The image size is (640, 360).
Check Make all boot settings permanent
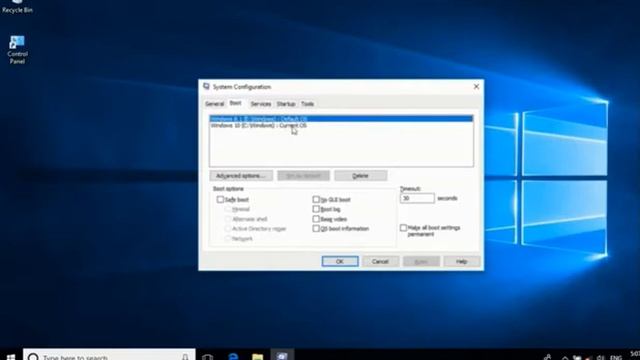point(403,228)
